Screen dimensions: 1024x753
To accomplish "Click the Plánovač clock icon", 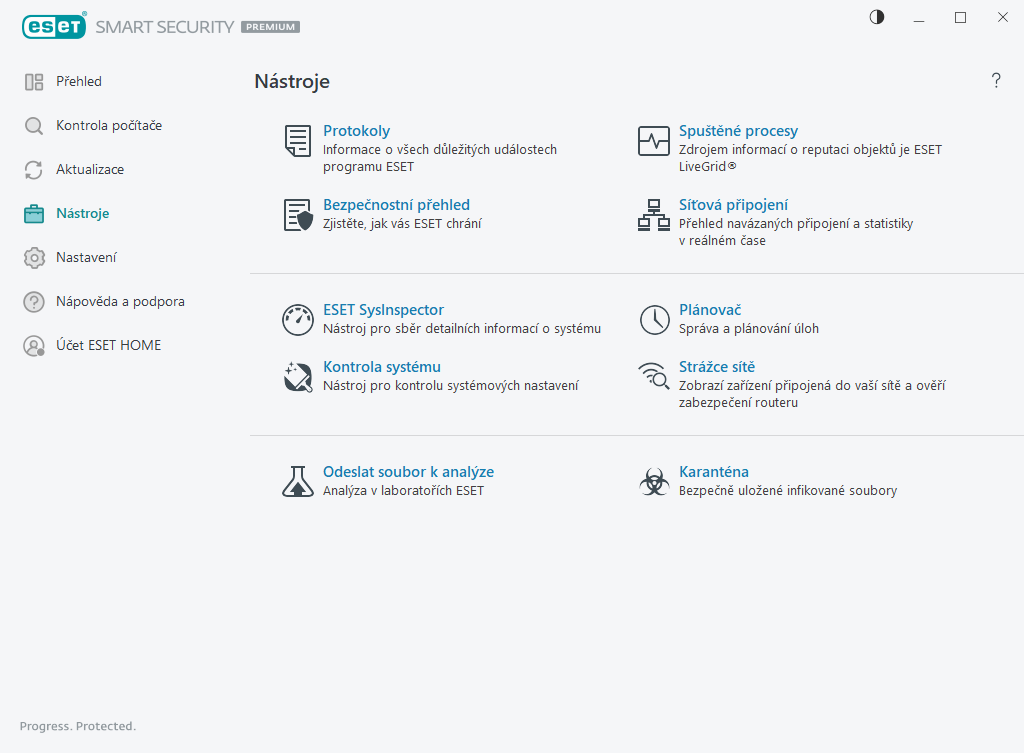I will click(x=654, y=320).
